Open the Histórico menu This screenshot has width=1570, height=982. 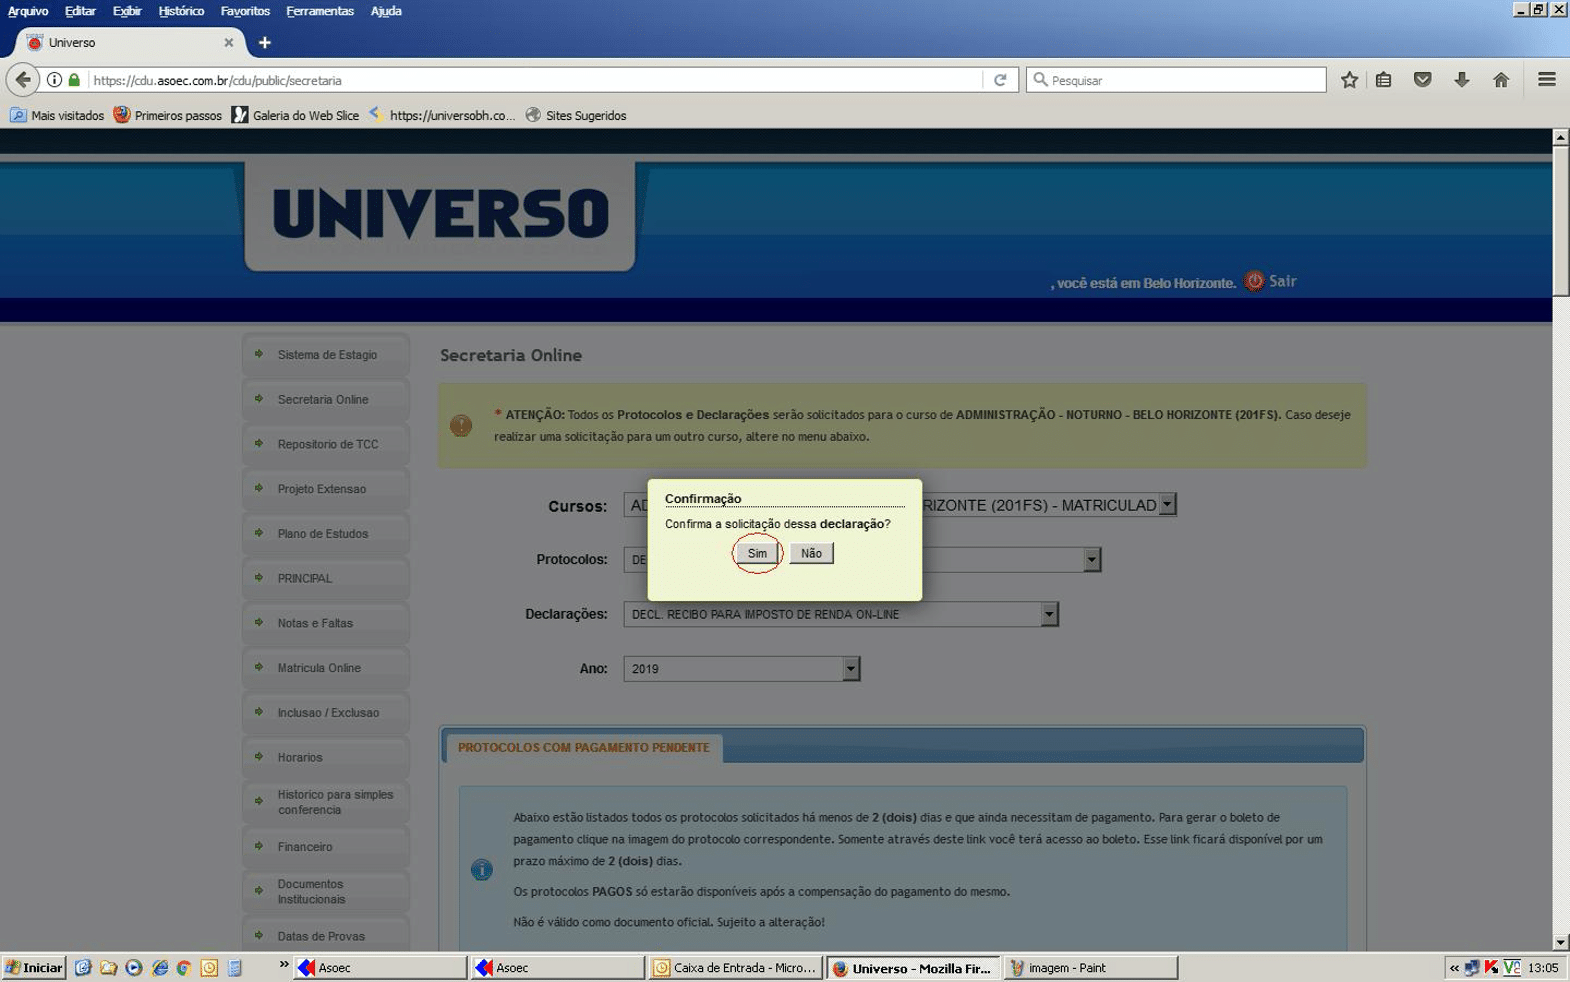click(181, 11)
